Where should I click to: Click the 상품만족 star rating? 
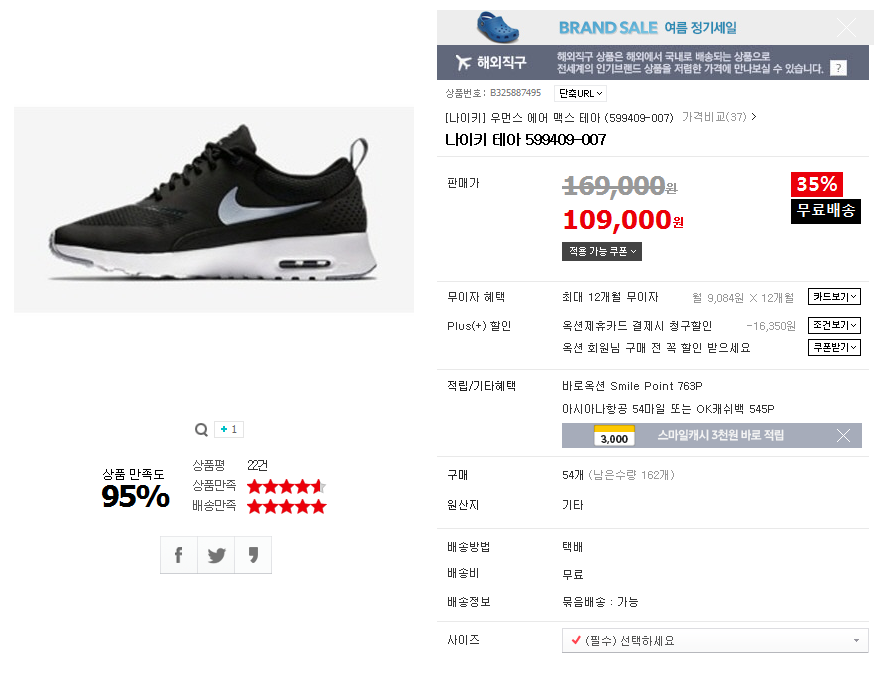pyautogui.click(x=286, y=486)
